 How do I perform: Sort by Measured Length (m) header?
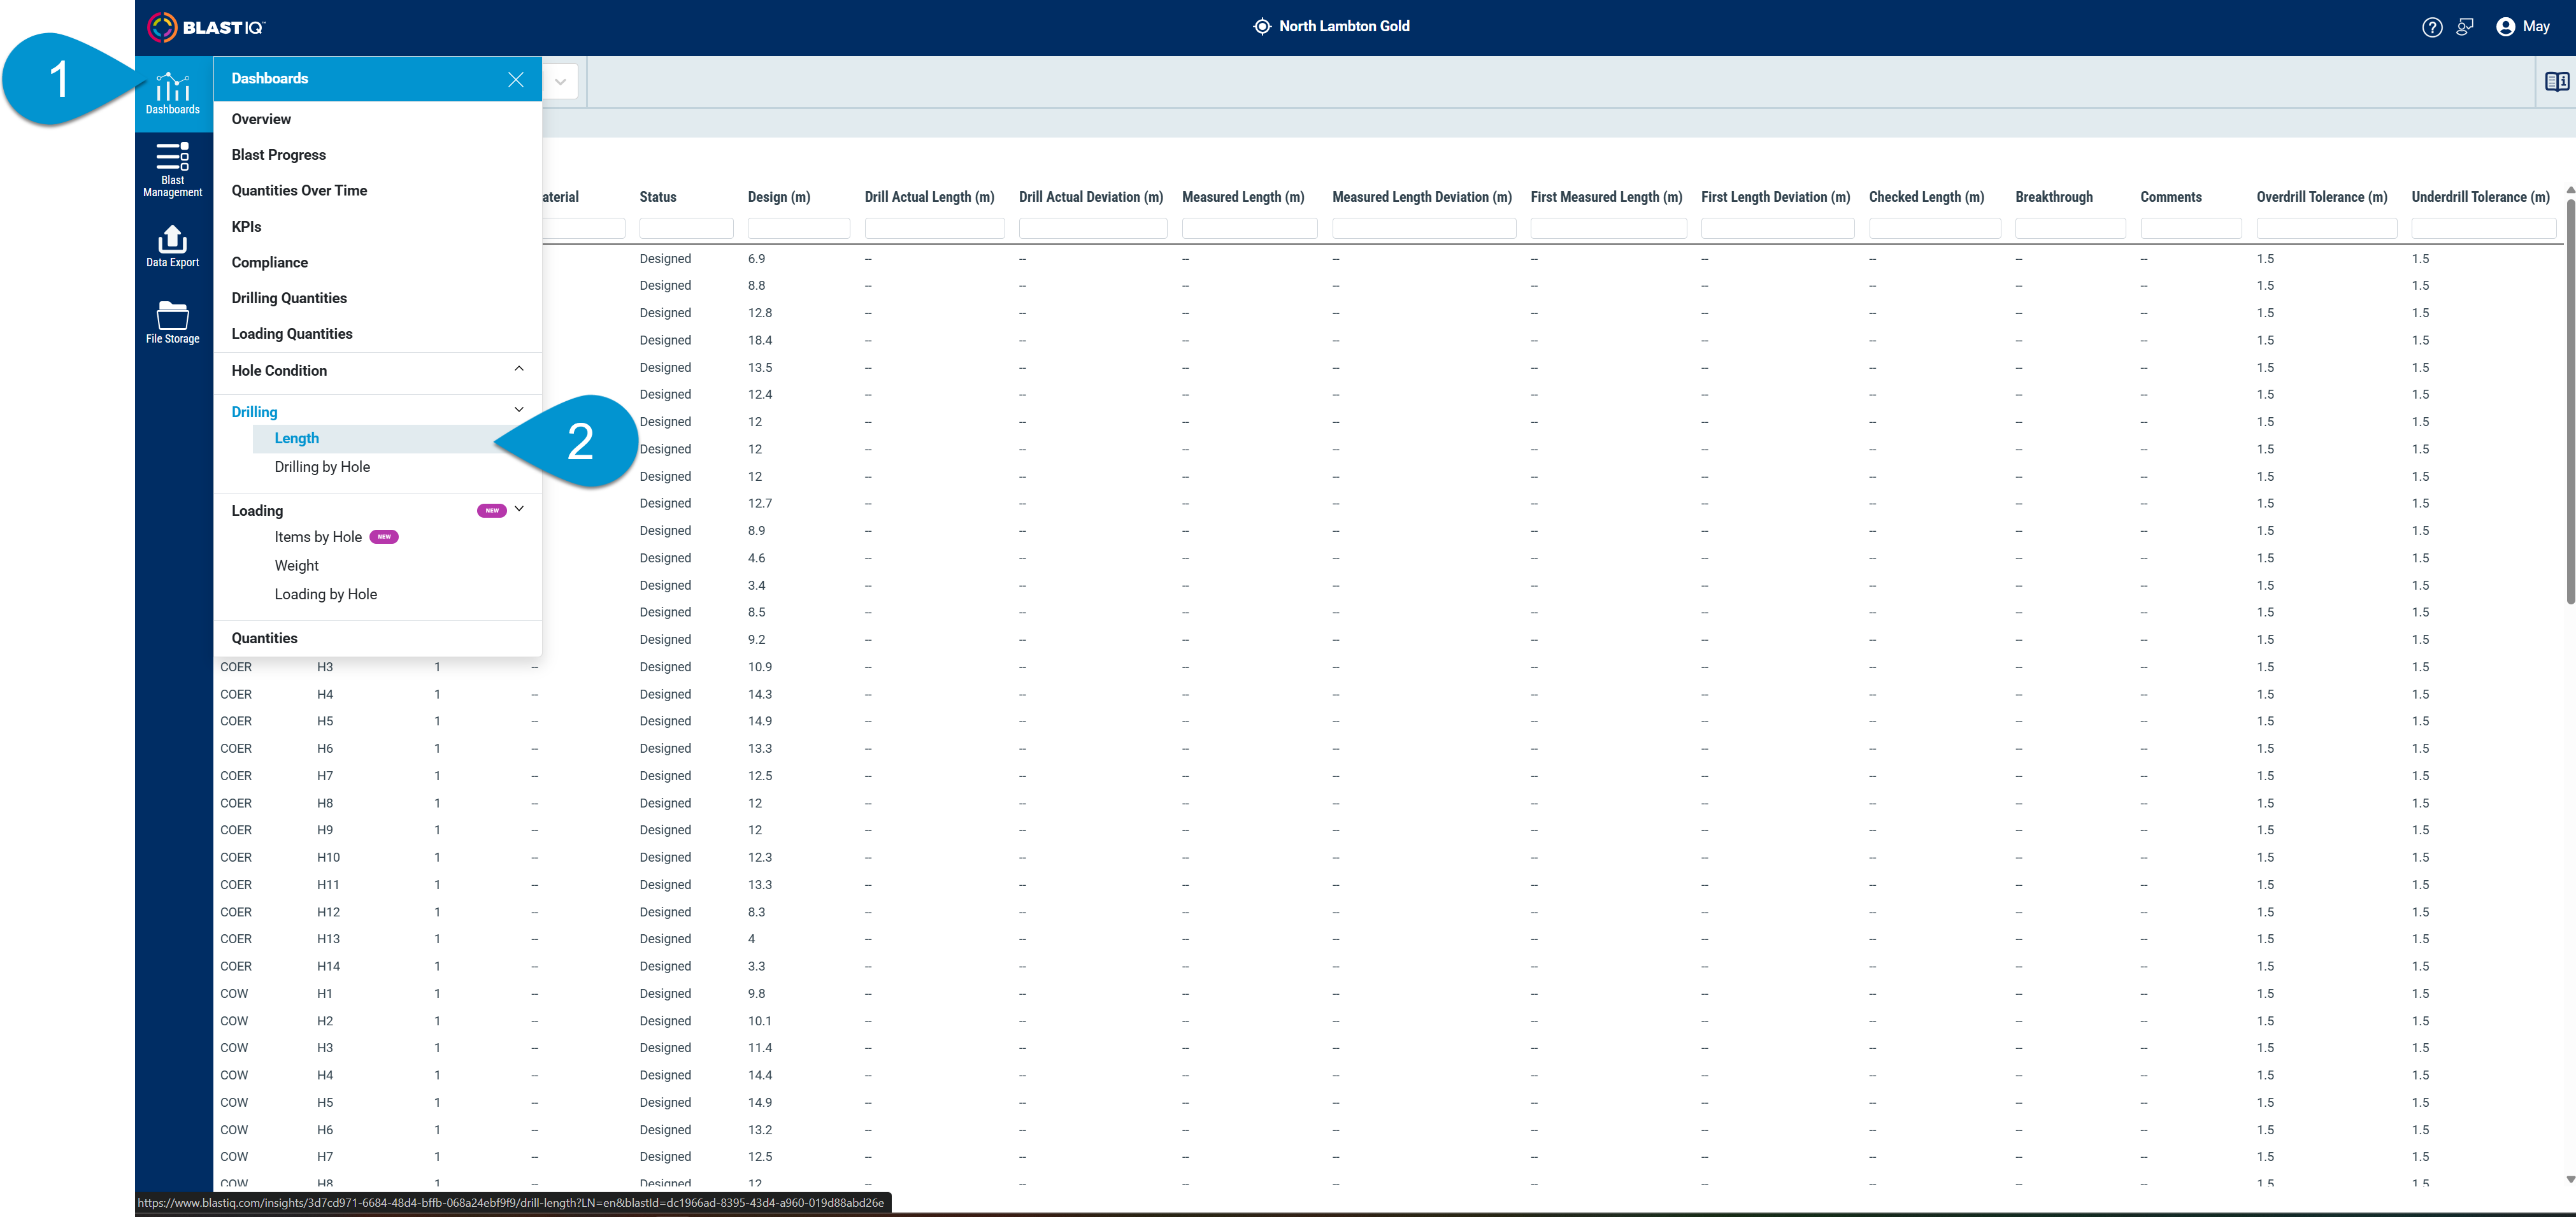point(1243,197)
